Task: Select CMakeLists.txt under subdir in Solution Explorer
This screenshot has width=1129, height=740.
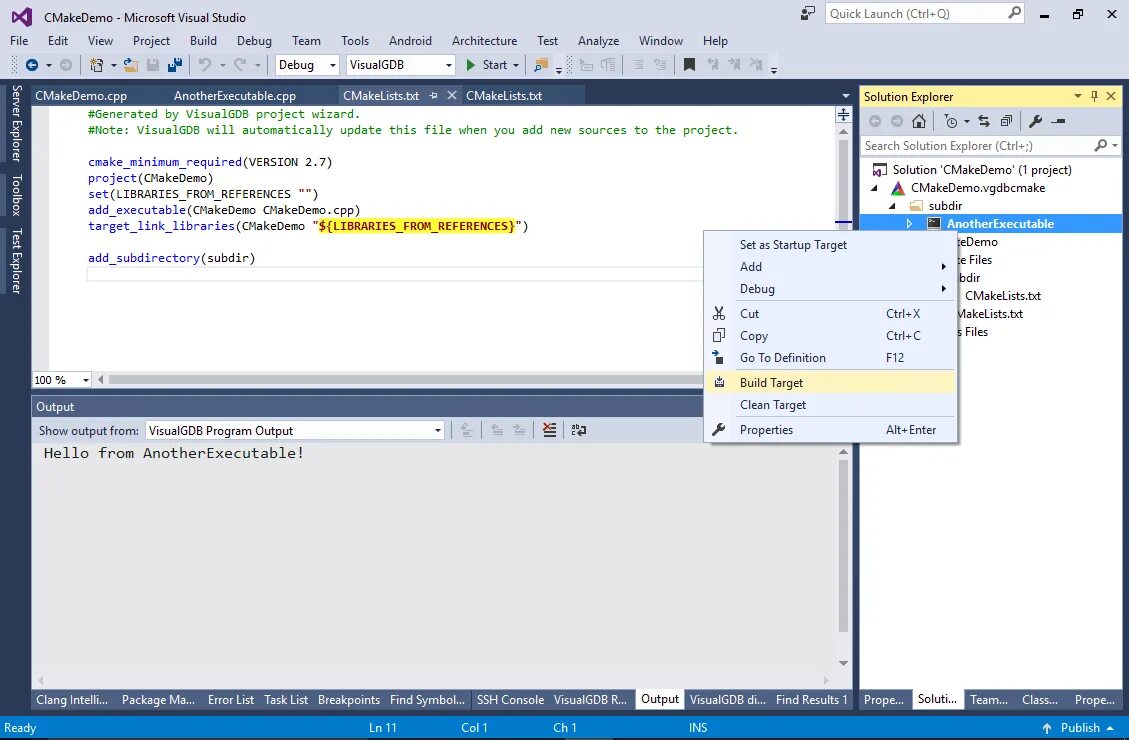Action: [x=1002, y=296]
